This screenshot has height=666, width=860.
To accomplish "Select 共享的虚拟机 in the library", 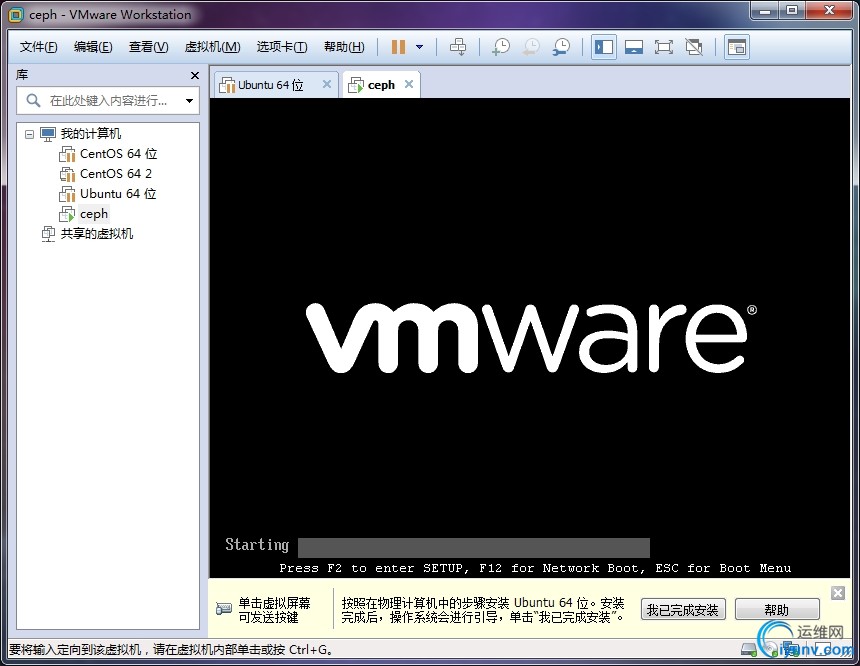I will click(97, 234).
